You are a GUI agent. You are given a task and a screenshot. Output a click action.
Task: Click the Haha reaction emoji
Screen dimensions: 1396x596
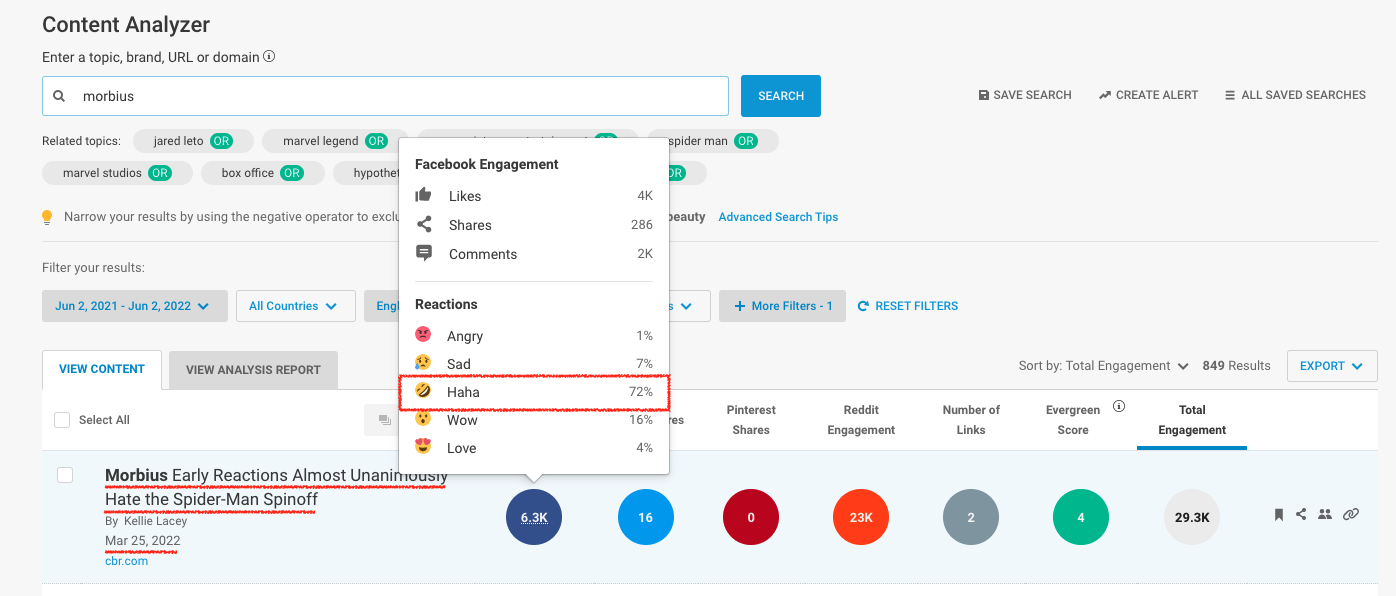tap(423, 391)
